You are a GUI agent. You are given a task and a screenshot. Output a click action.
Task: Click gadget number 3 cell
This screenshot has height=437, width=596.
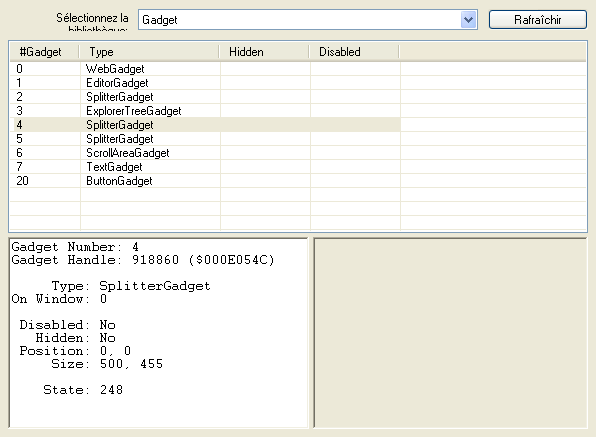45,111
